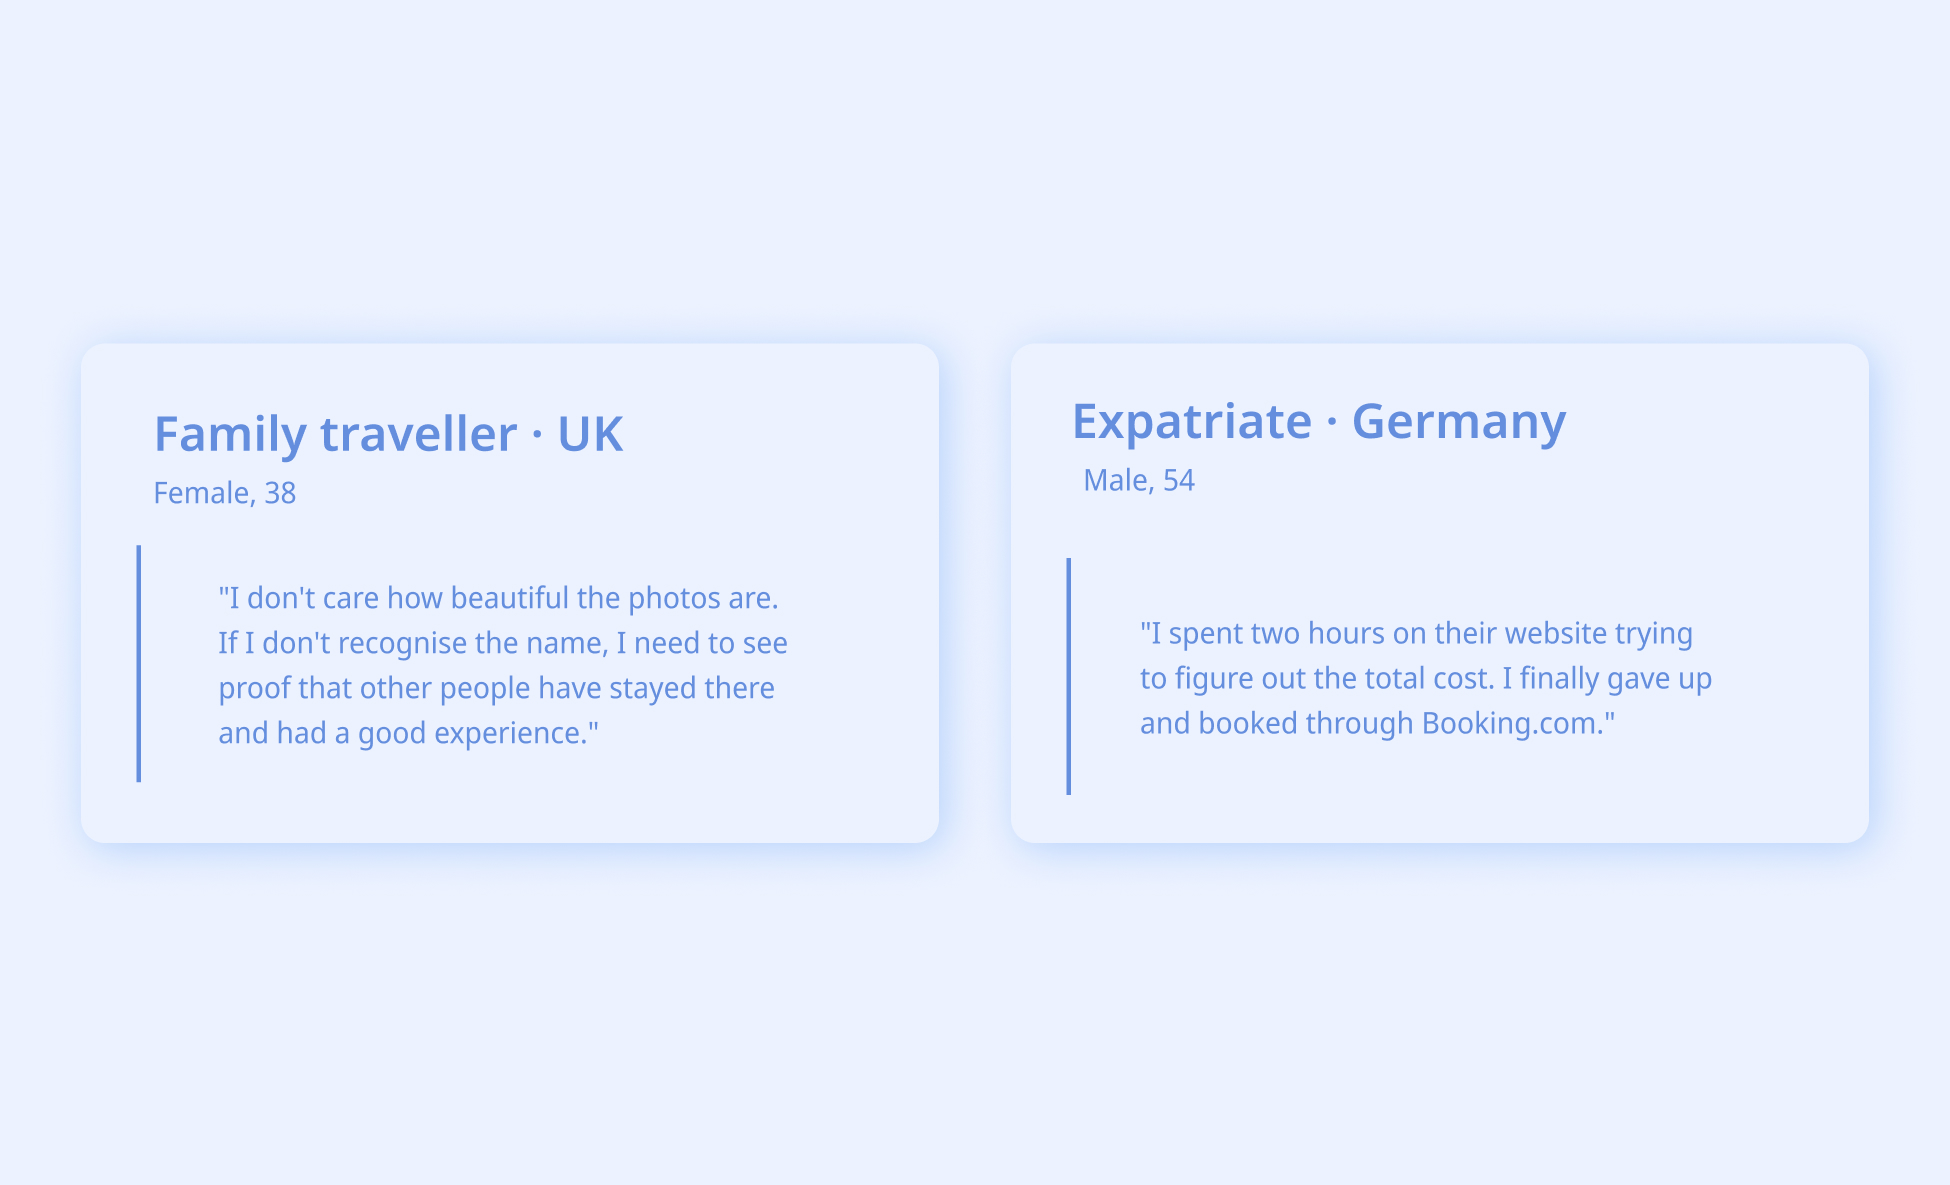The width and height of the screenshot is (1950, 1185).
Task: Select the line "I spent two hours on their website trying"
Action: pyautogui.click(x=1417, y=633)
